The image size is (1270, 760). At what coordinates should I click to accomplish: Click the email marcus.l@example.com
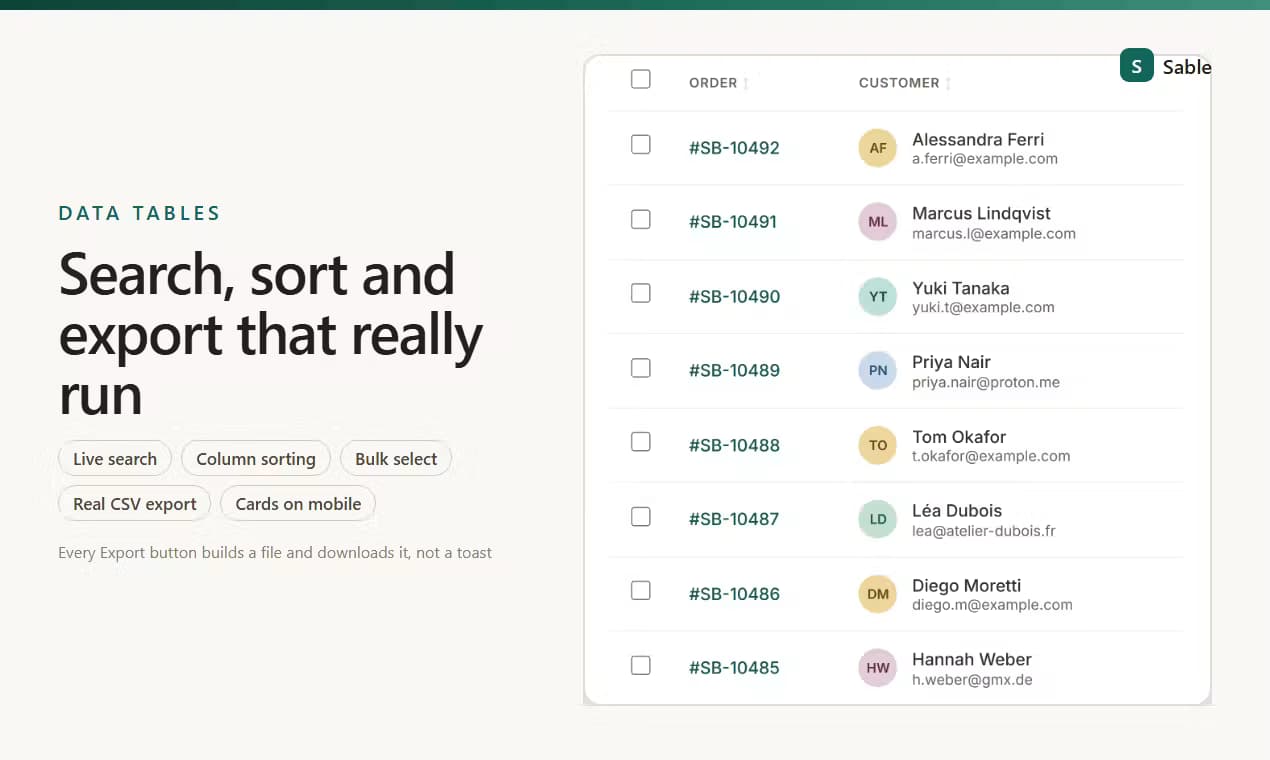tap(994, 234)
